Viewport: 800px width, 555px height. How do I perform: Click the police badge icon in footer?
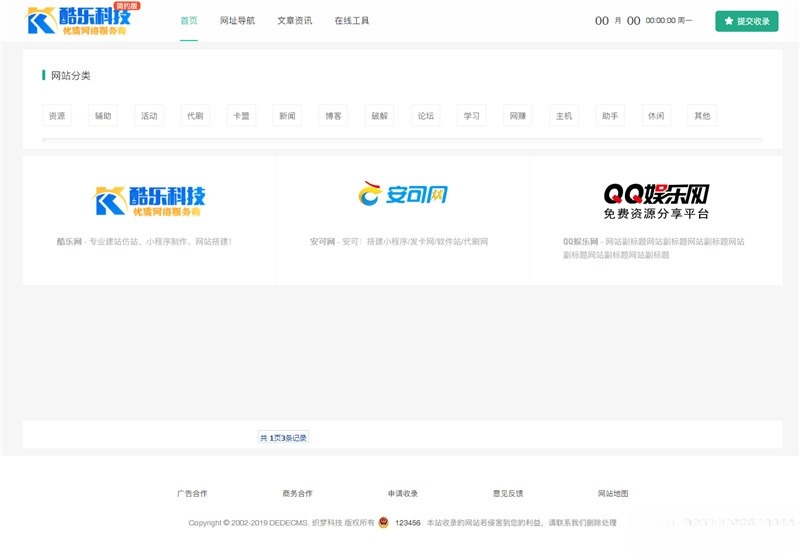(384, 522)
